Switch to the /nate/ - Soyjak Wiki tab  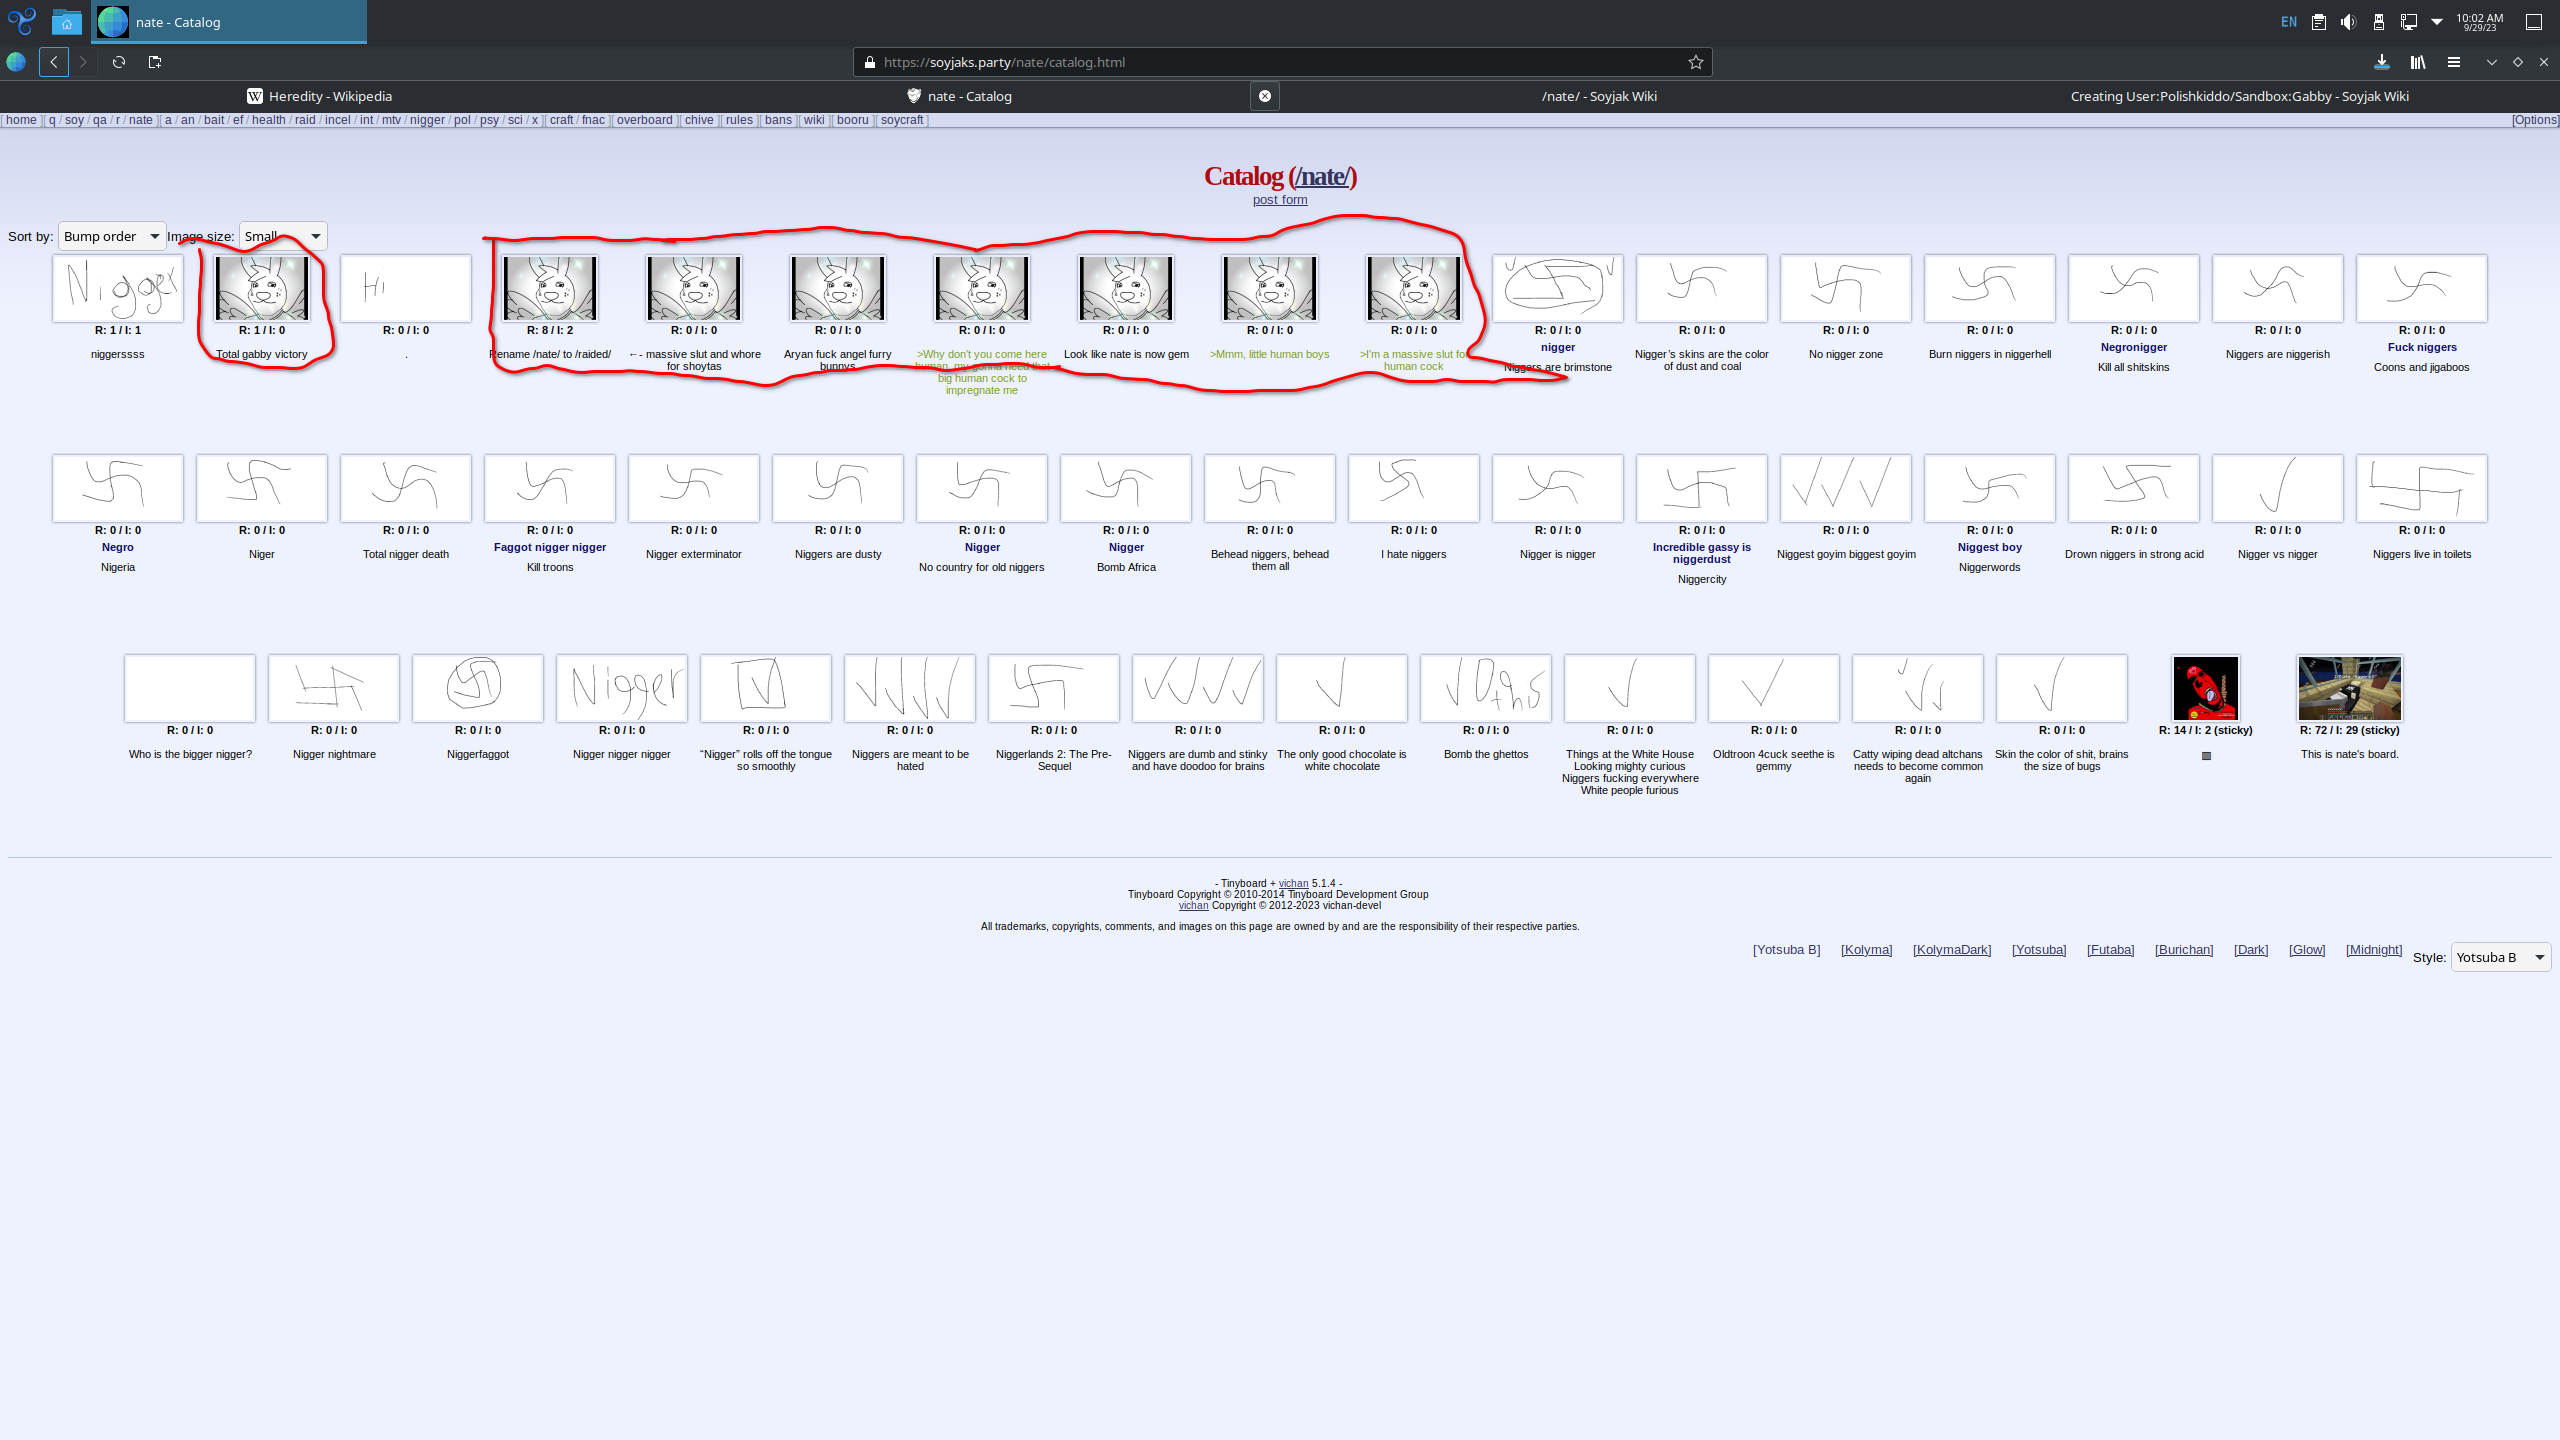(1599, 96)
